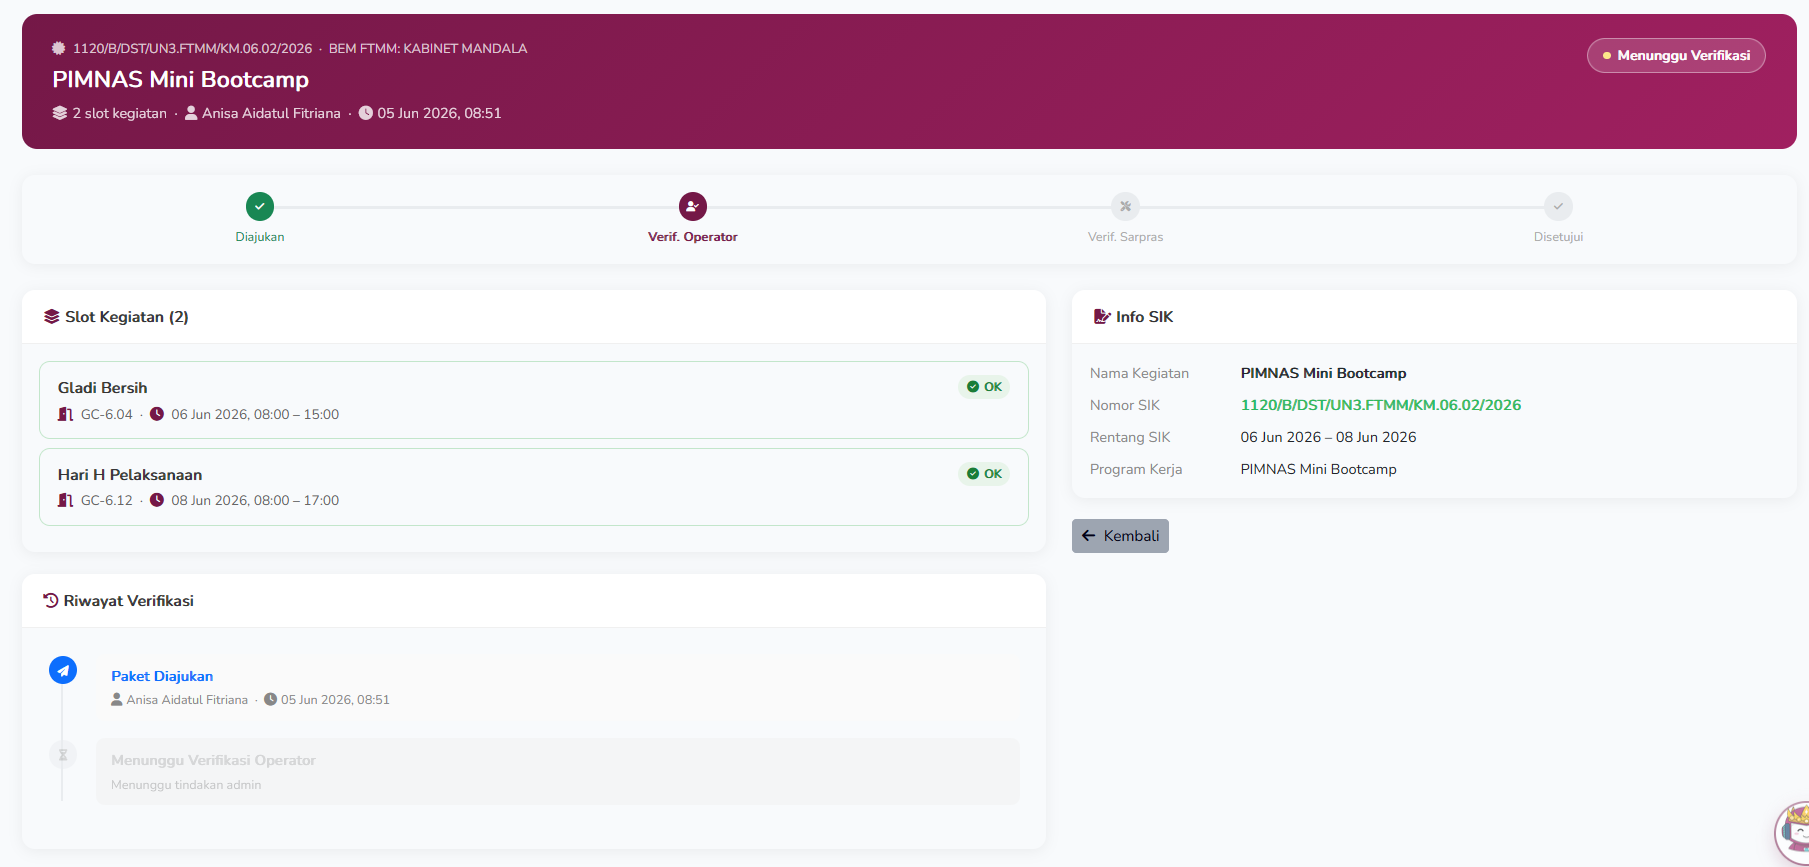Click the green Diajukan step checkmark icon
This screenshot has height=867, width=1809.
coord(260,207)
